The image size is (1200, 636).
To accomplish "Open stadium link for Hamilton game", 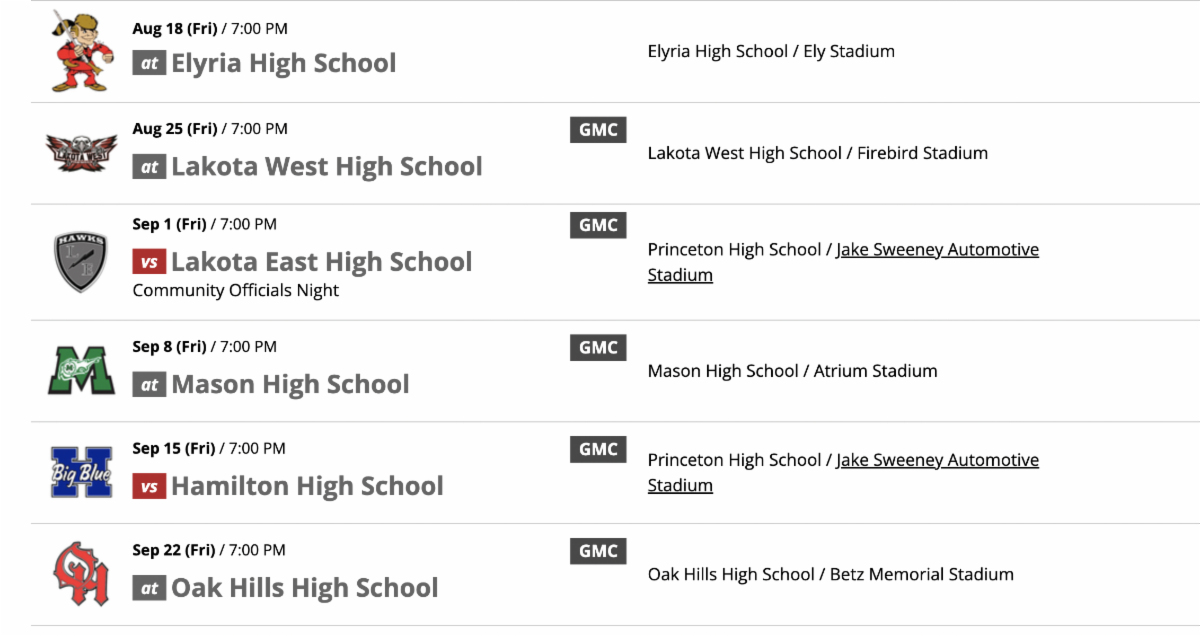I will pyautogui.click(x=937, y=460).
